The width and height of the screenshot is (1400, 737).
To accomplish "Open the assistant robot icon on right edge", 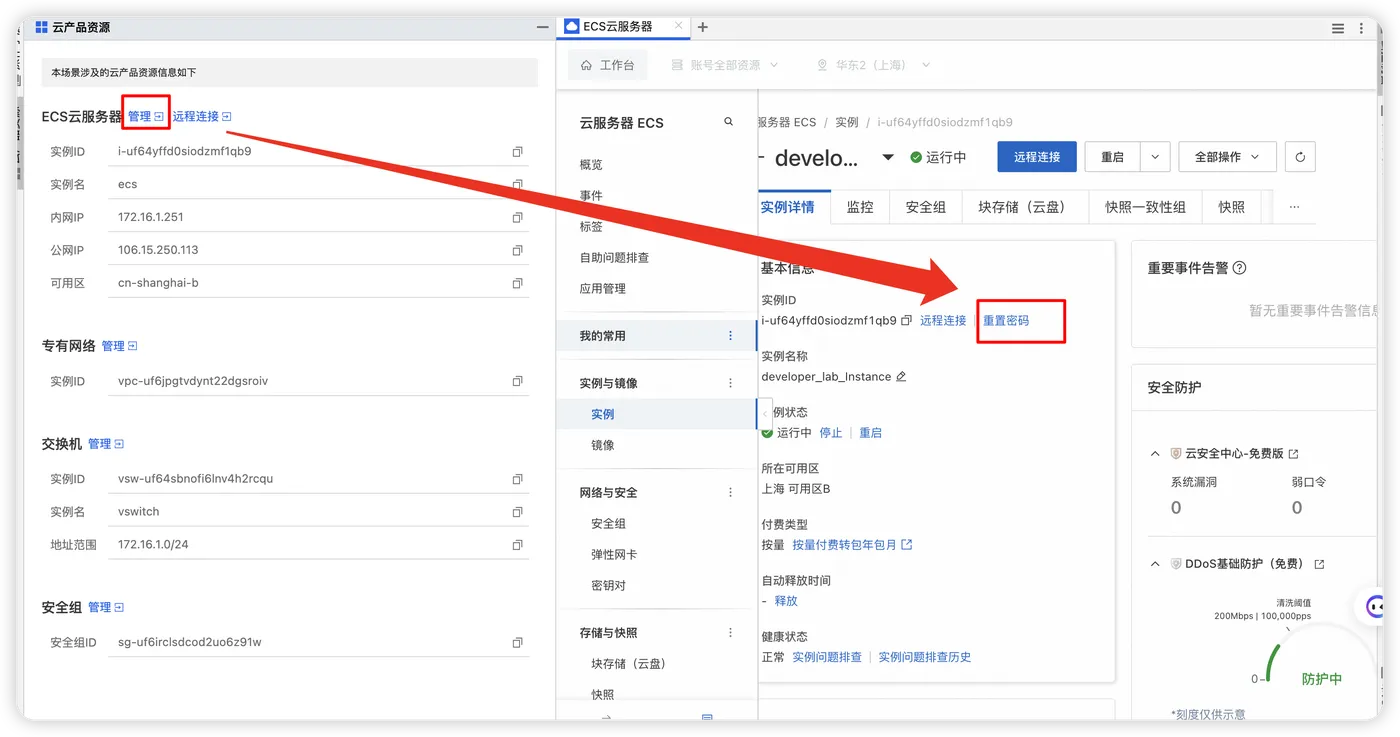I will tap(1375, 606).
